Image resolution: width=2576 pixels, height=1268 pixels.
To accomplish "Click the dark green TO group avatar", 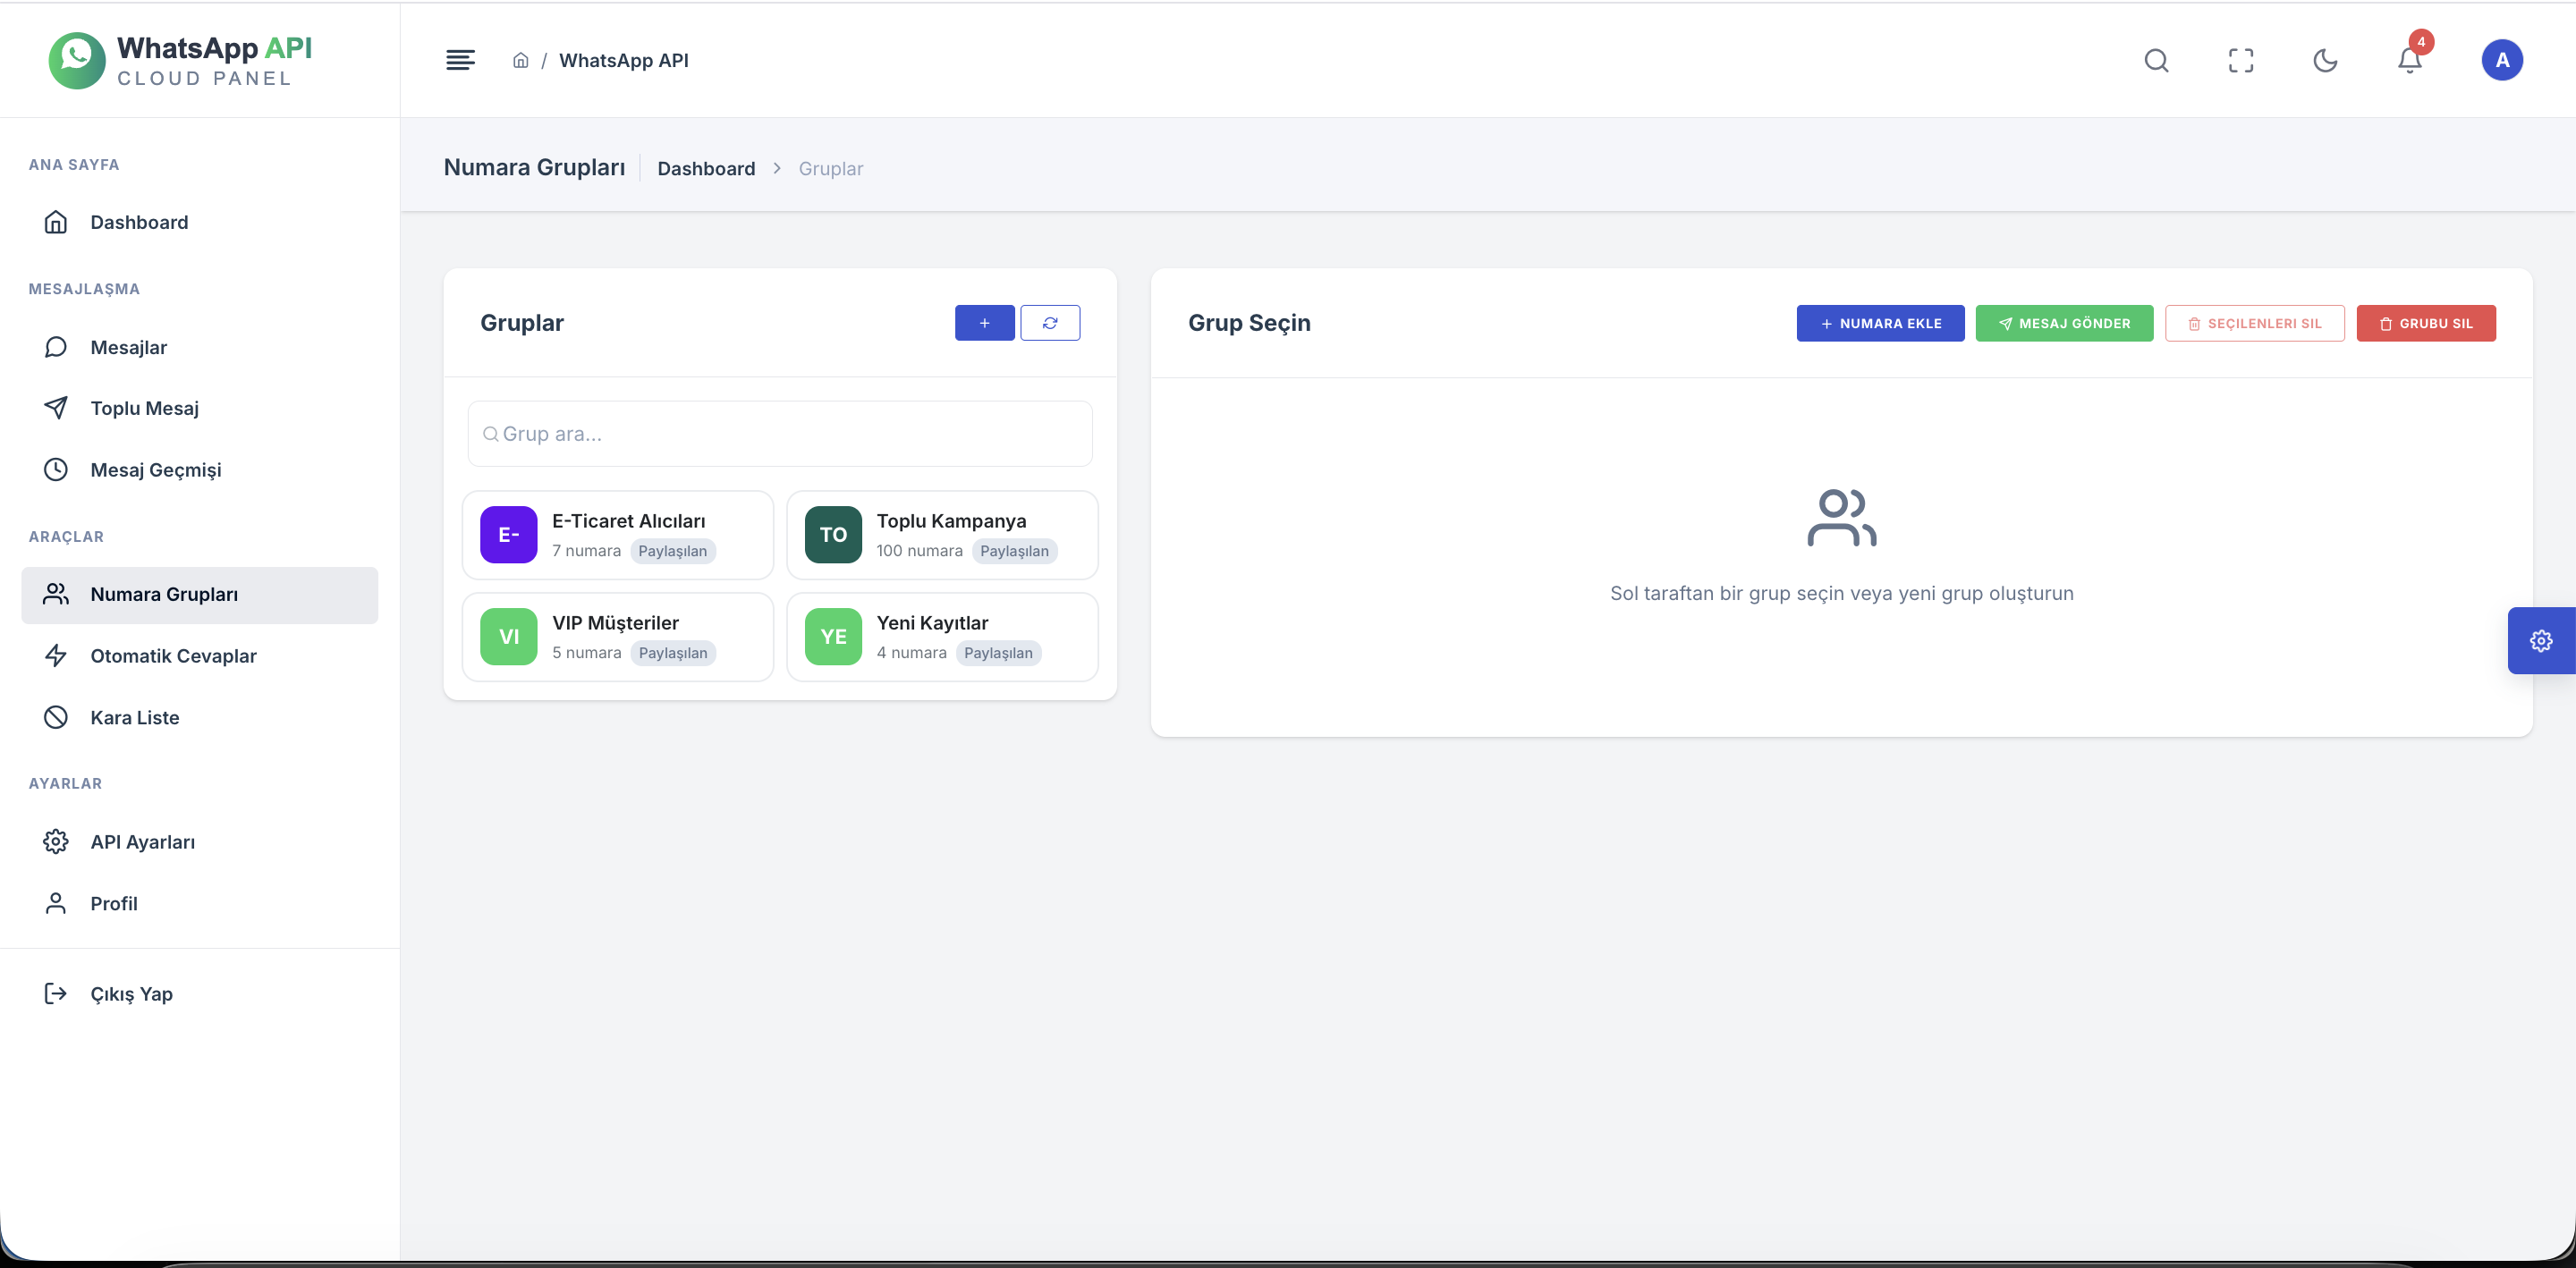I will 833,535.
